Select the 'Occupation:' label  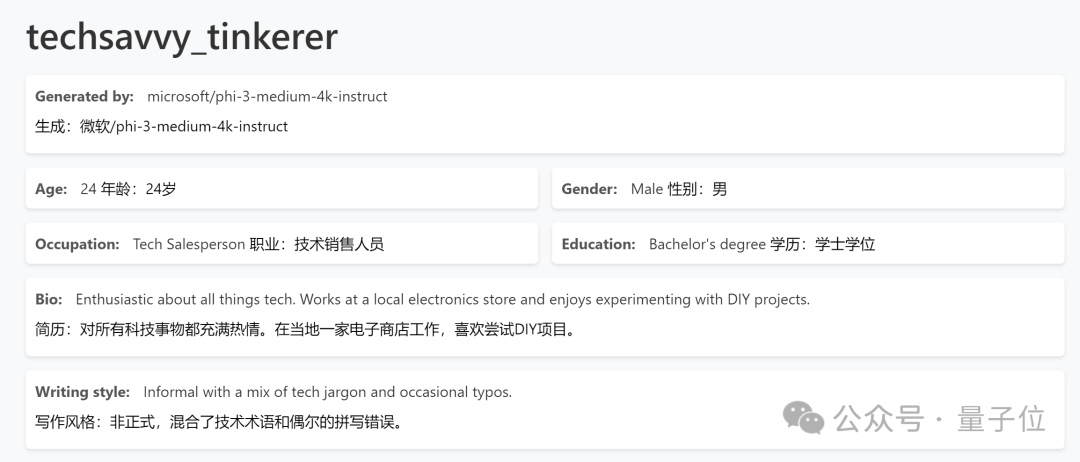coord(77,244)
